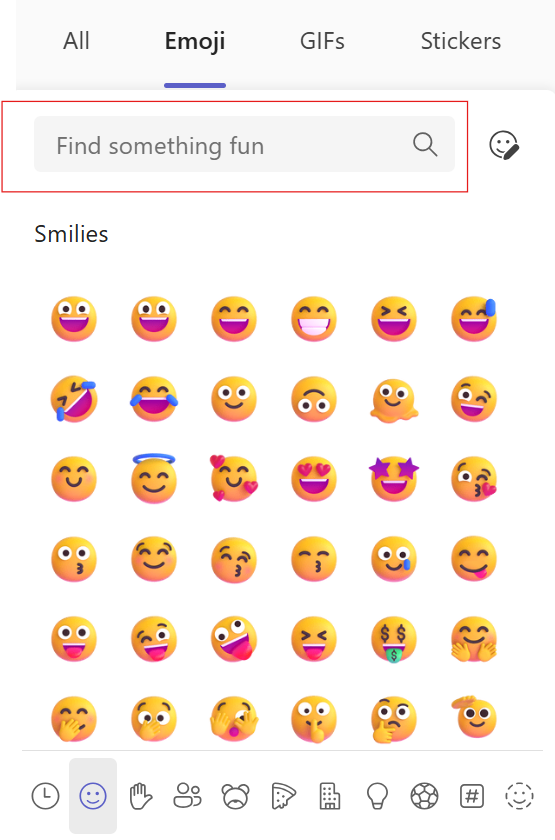Switch to the All tab

click(x=76, y=41)
